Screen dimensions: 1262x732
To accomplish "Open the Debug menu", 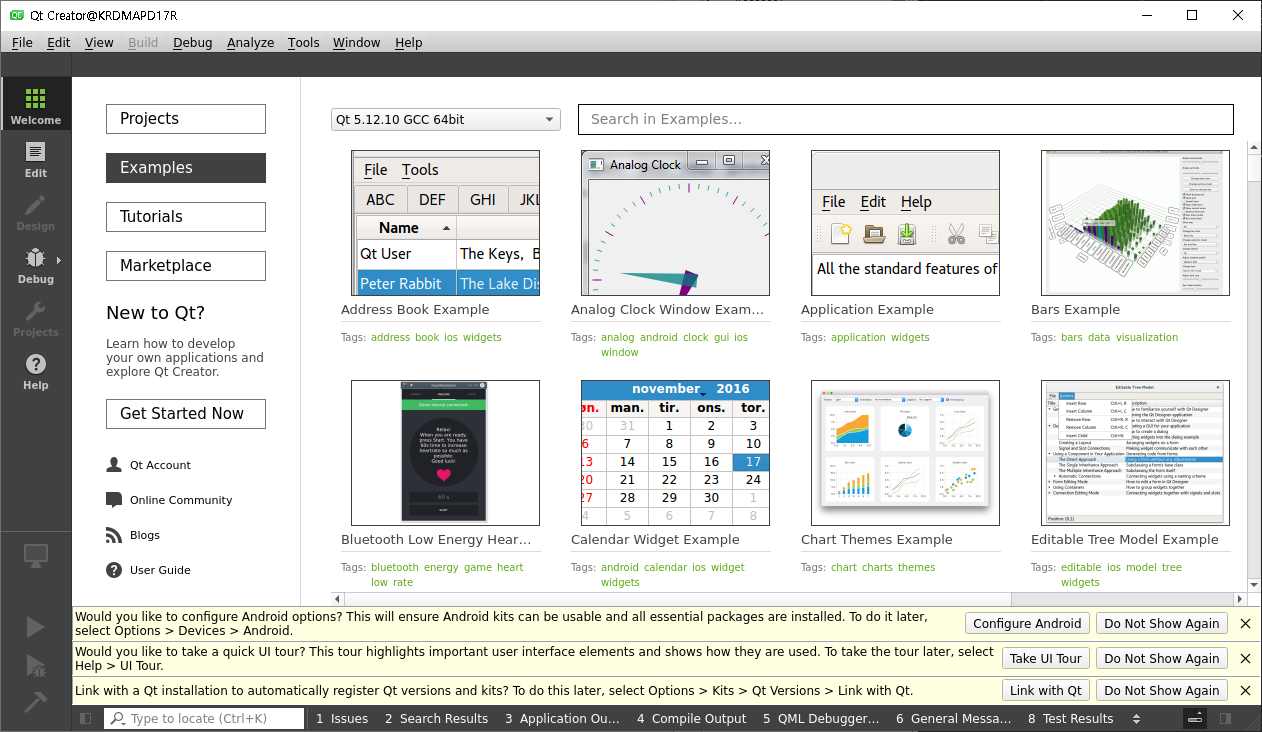I will (193, 42).
